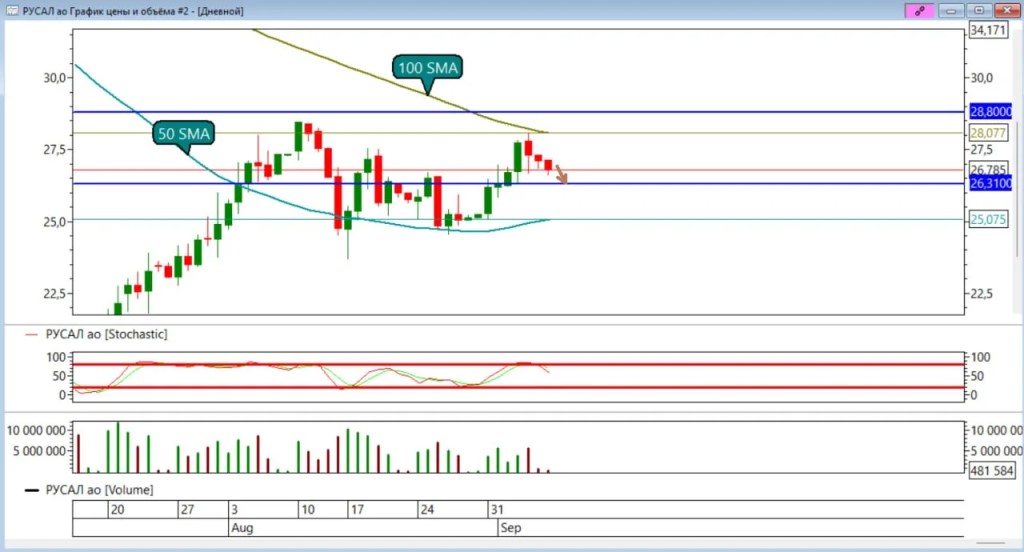Click the 30,0 label on left price axis
This screenshot has width=1024, height=552.
coord(55,78)
